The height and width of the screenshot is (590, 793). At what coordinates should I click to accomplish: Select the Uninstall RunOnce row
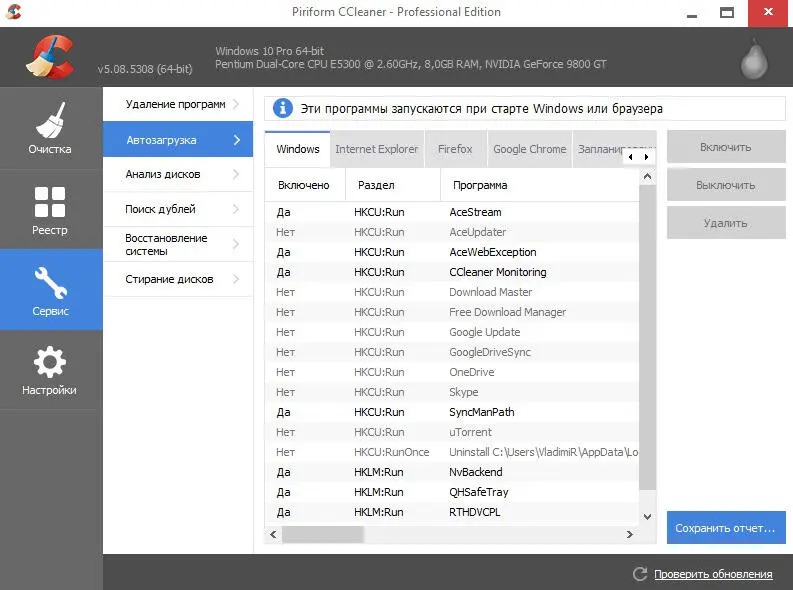(452, 452)
